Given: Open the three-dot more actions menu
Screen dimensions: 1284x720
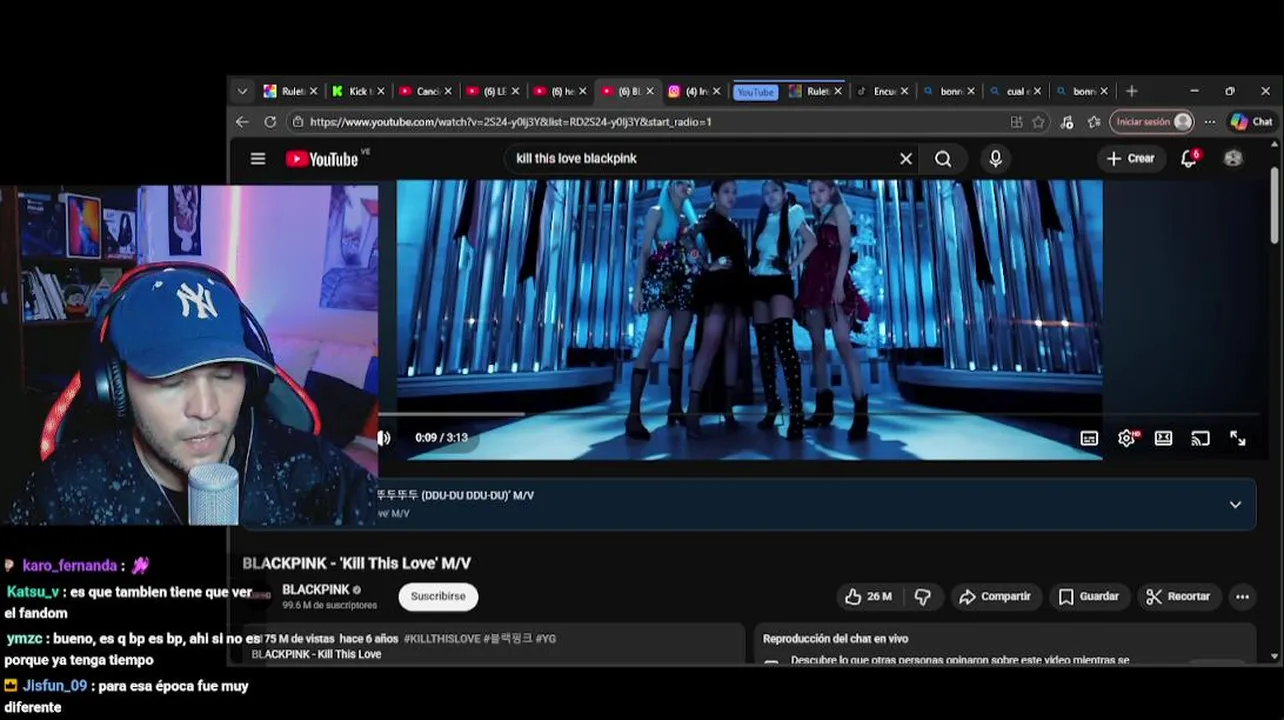Looking at the screenshot, I should tap(1242, 596).
